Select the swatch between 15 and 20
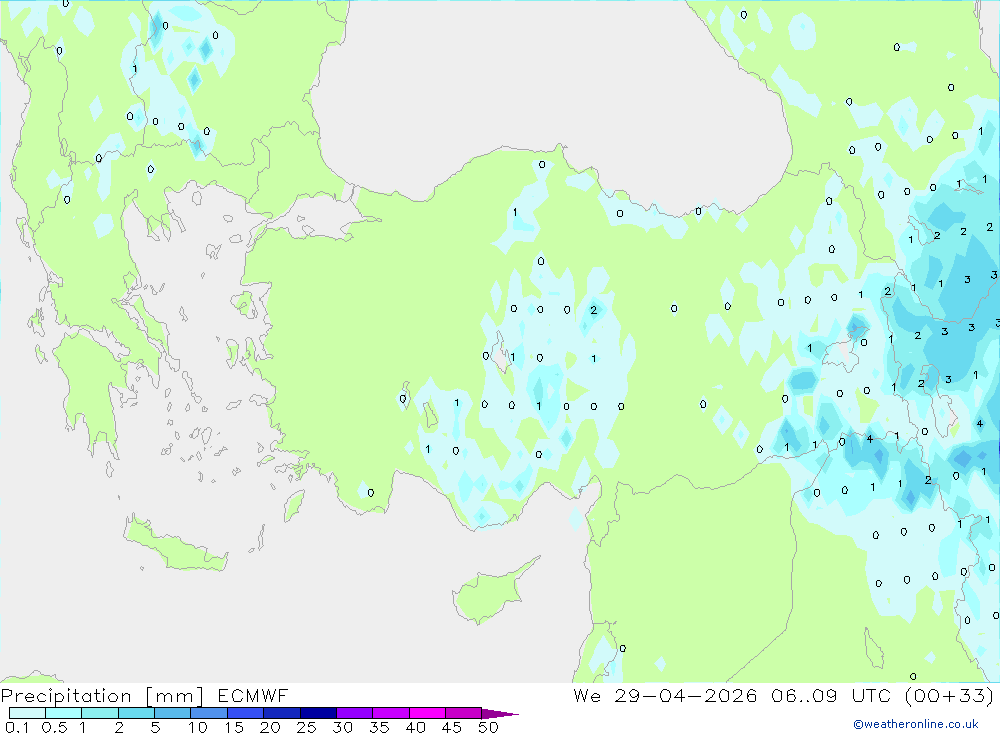 point(245,713)
